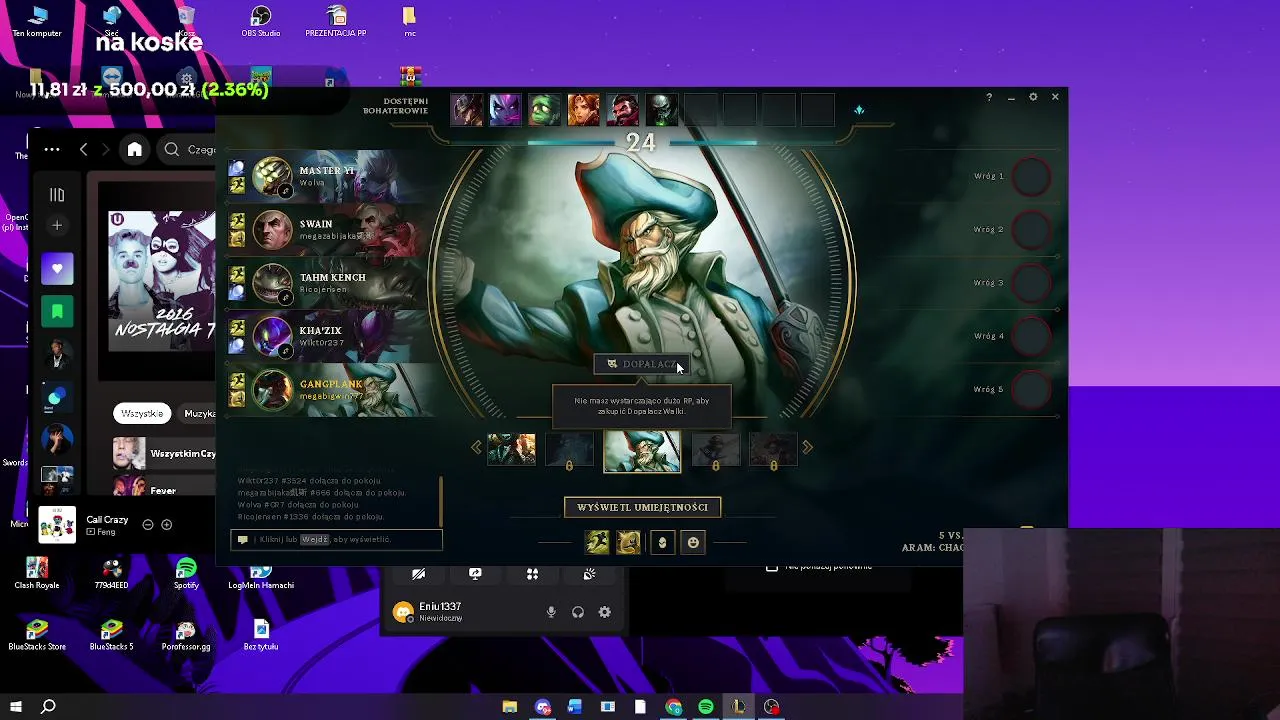Click Spotify create playlist plus icon
Image resolution: width=1280 pixels, height=720 pixels.
pos(57,225)
